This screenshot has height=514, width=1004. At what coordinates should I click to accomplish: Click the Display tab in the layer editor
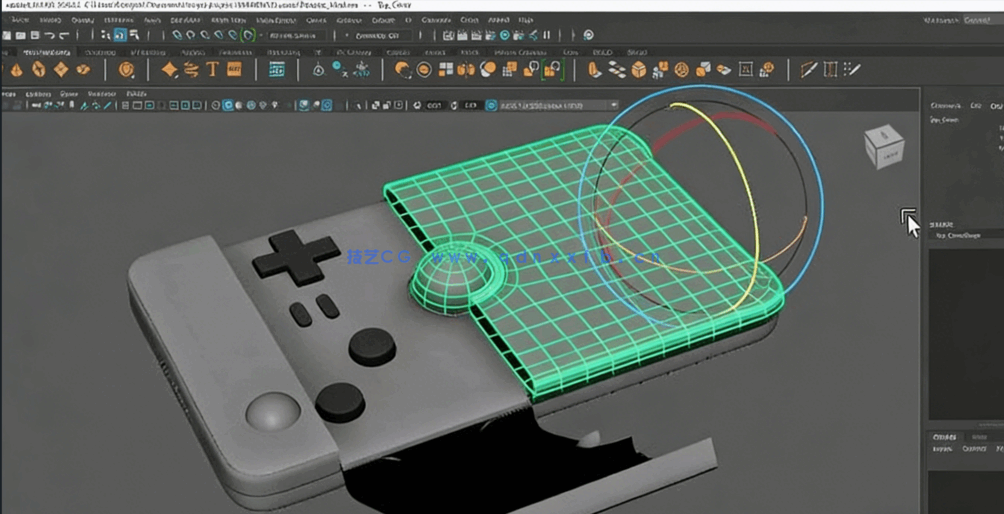pos(943,437)
